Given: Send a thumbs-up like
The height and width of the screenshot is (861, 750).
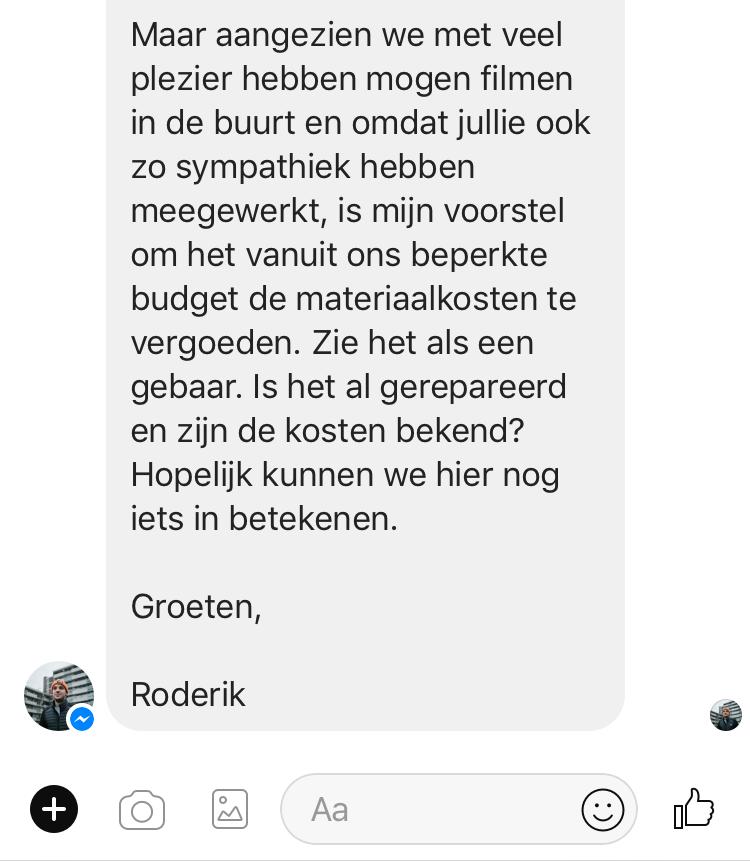Looking at the screenshot, I should tap(693, 808).
